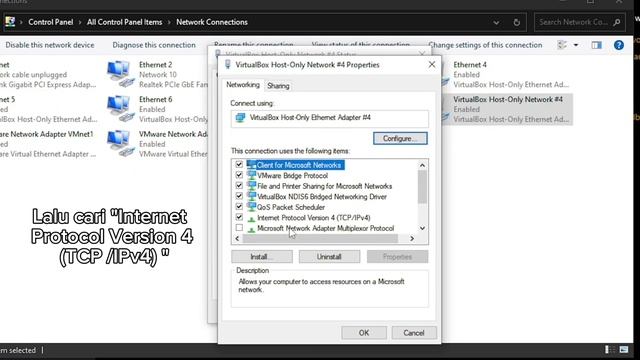The height and width of the screenshot is (360, 640).
Task: Click the Ethernet 6 adapter icon
Action: pos(120,109)
